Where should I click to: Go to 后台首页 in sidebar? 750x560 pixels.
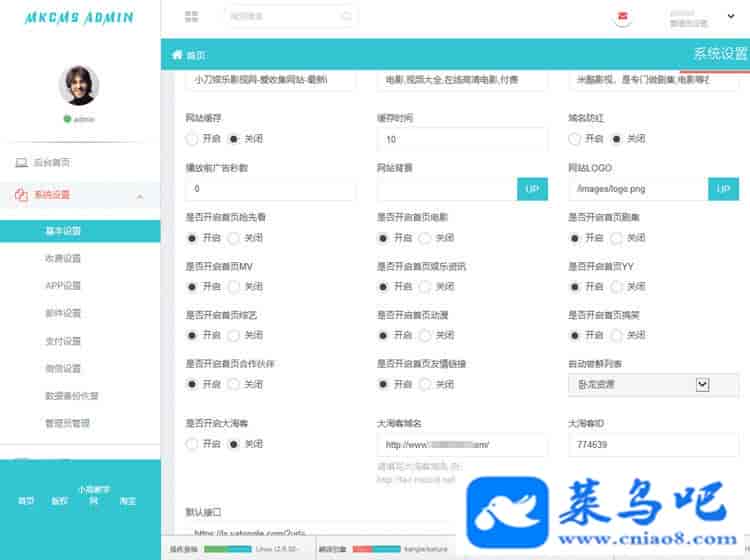(52, 163)
